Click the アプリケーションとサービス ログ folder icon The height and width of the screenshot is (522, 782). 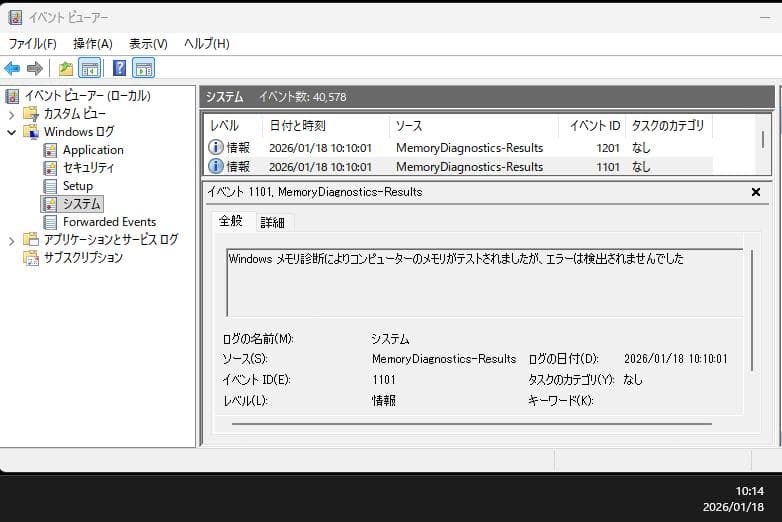31,240
